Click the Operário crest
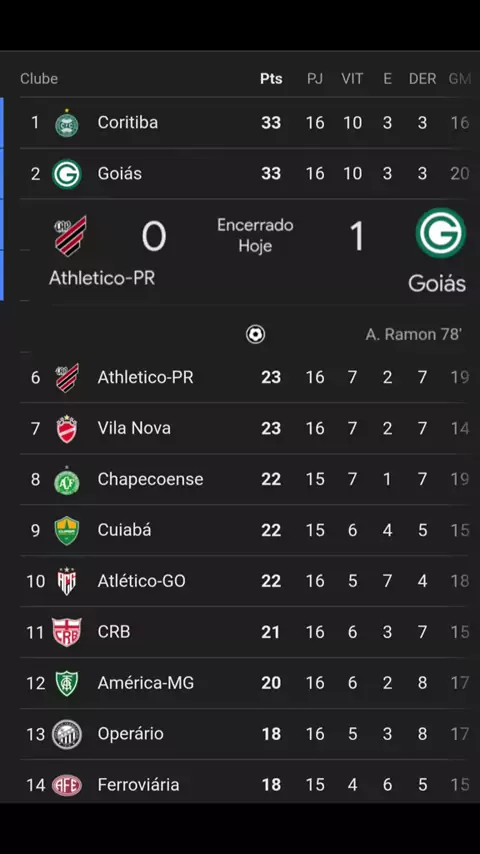This screenshot has width=480, height=854. [x=67, y=734]
